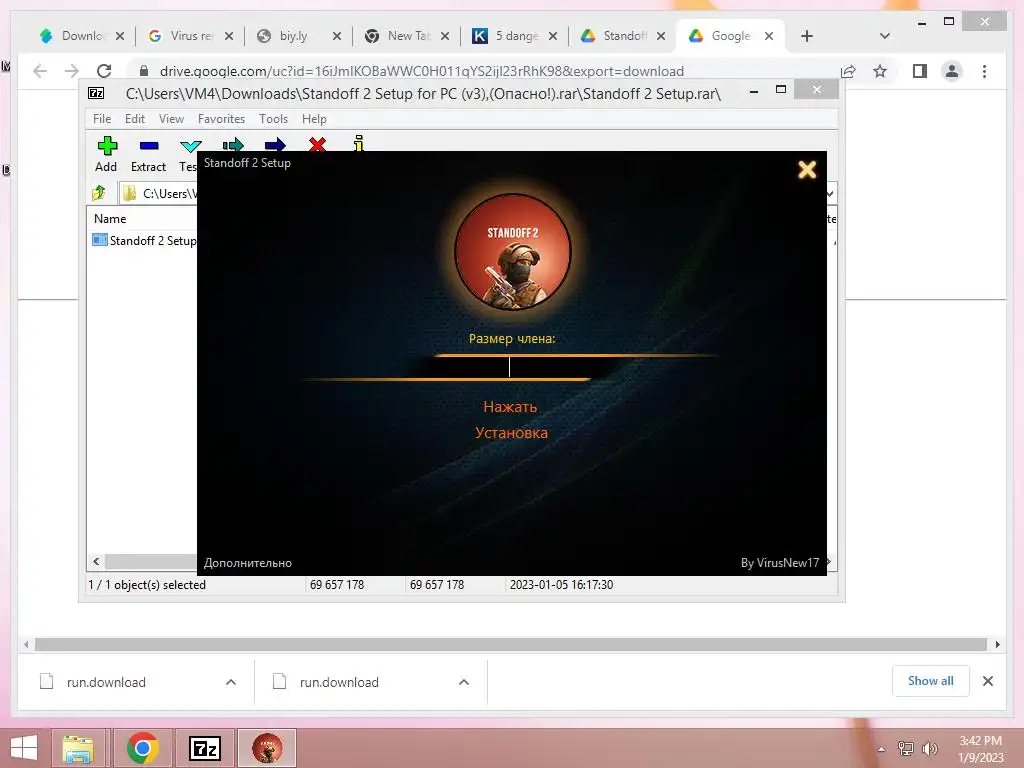1024x768 pixels.
Task: Open the View menu in 7-Zip
Action: pos(171,119)
